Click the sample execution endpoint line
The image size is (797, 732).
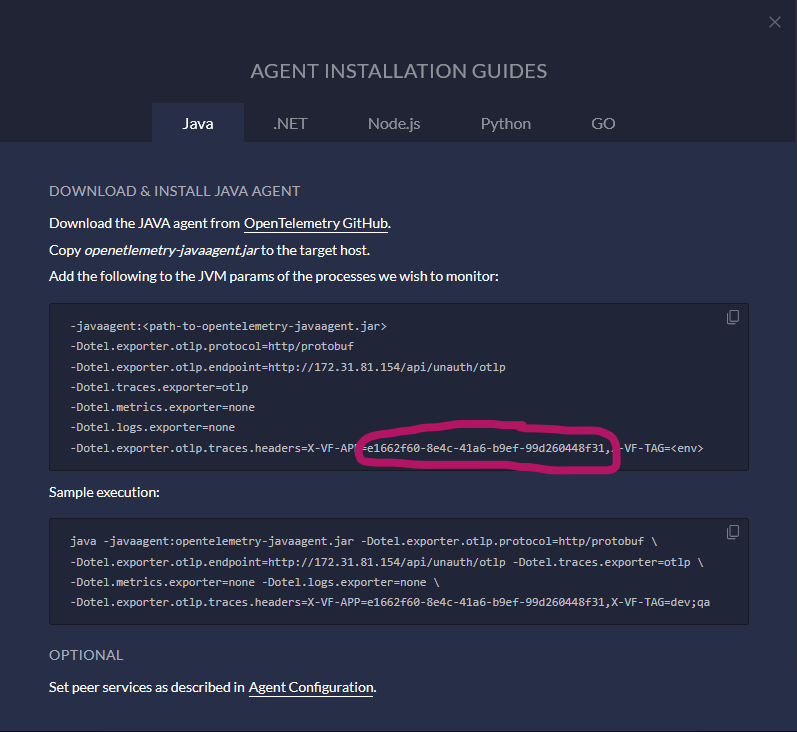tap(387, 562)
